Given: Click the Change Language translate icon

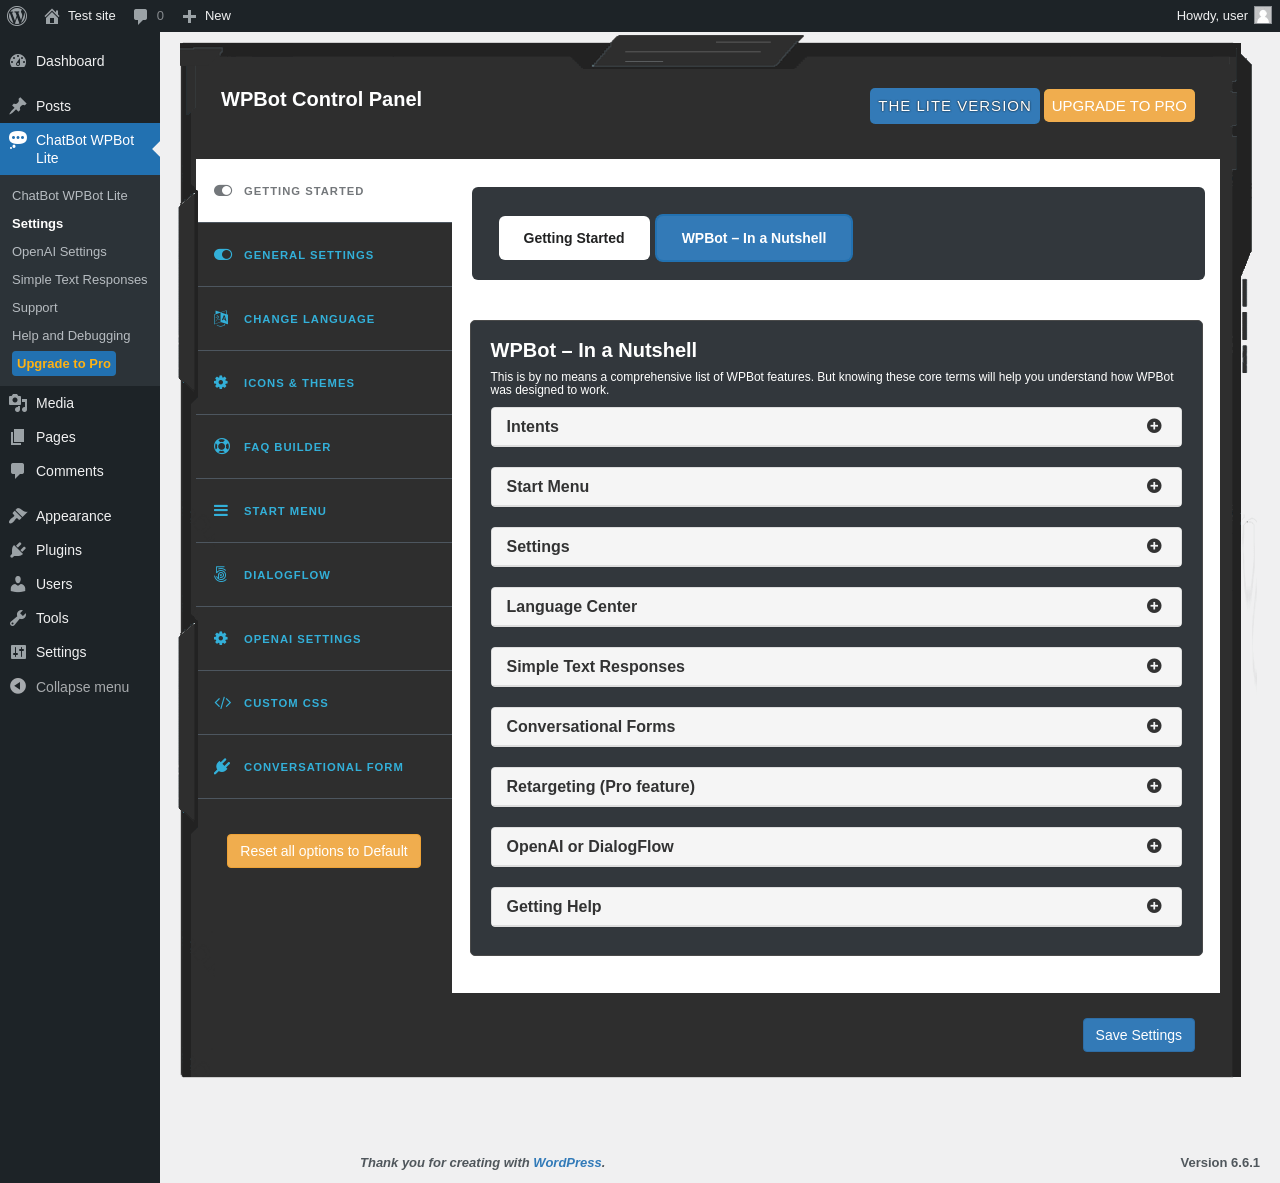Looking at the screenshot, I should 221,319.
